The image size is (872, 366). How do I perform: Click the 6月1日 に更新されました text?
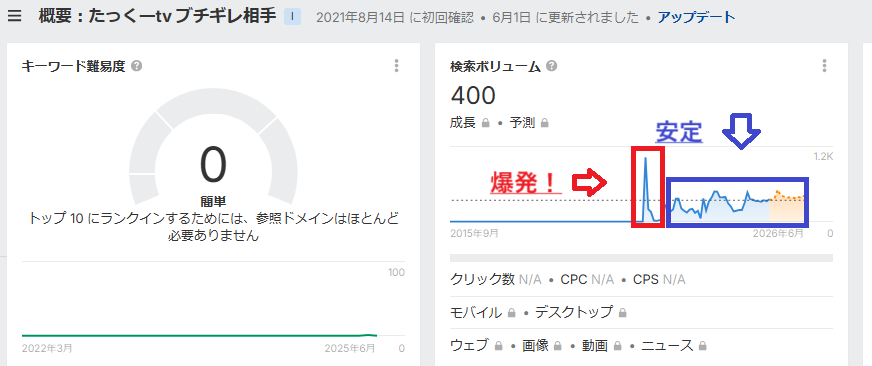tap(566, 17)
